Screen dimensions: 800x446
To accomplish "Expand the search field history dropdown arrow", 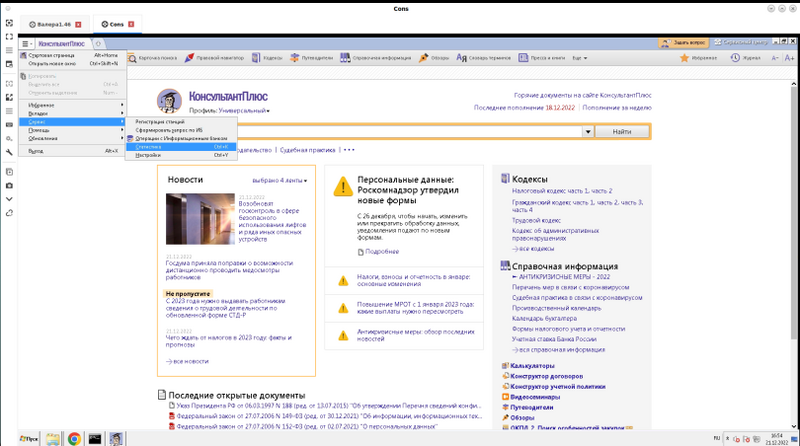I will (588, 132).
